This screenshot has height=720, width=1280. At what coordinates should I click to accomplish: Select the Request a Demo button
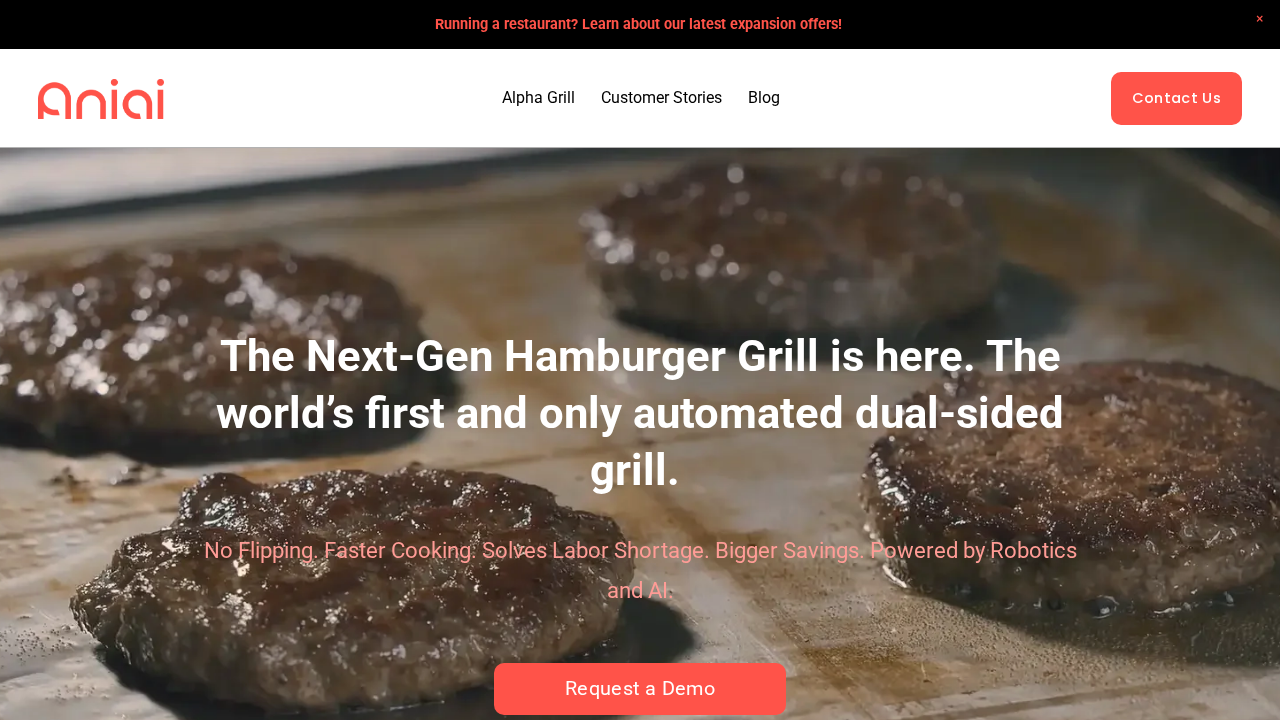point(640,689)
